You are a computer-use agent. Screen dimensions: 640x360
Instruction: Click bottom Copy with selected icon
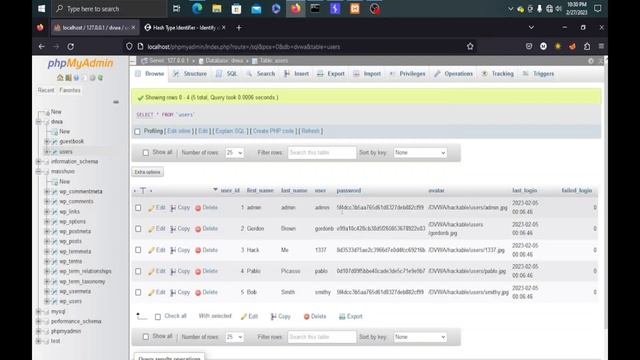pyautogui.click(x=273, y=317)
